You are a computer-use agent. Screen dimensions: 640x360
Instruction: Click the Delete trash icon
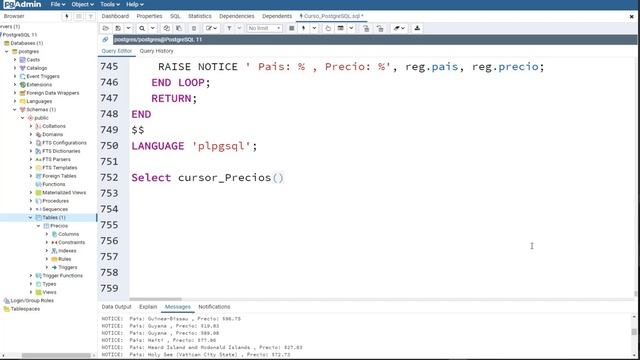(x=194, y=28)
